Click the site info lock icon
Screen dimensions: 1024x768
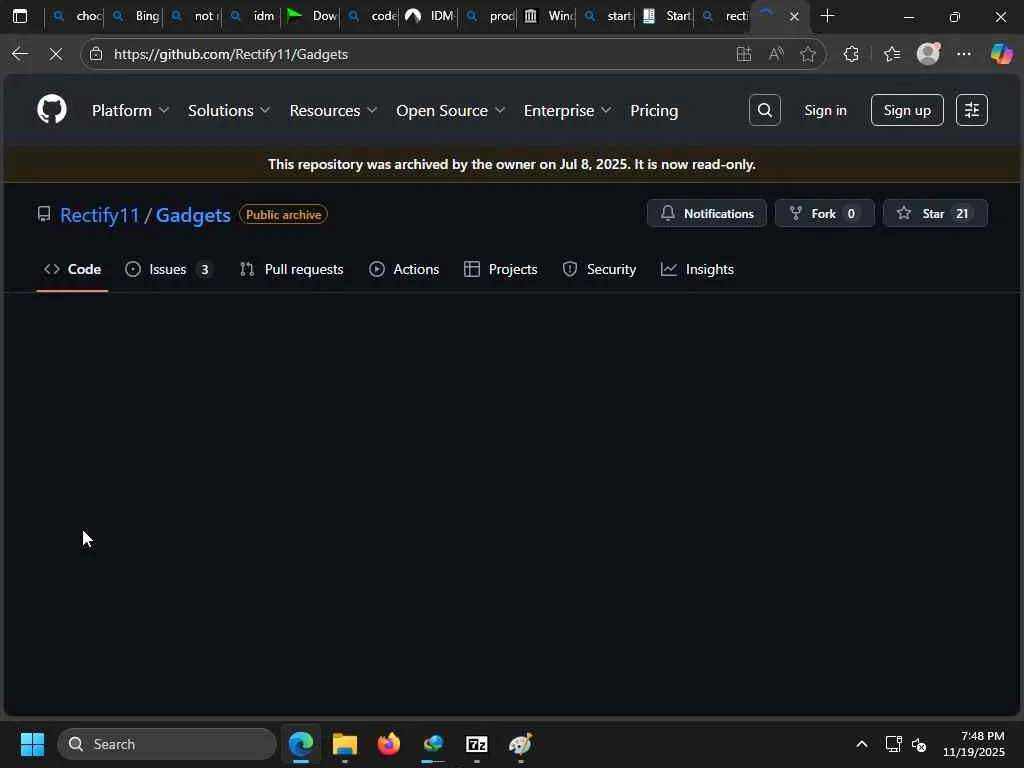96,54
